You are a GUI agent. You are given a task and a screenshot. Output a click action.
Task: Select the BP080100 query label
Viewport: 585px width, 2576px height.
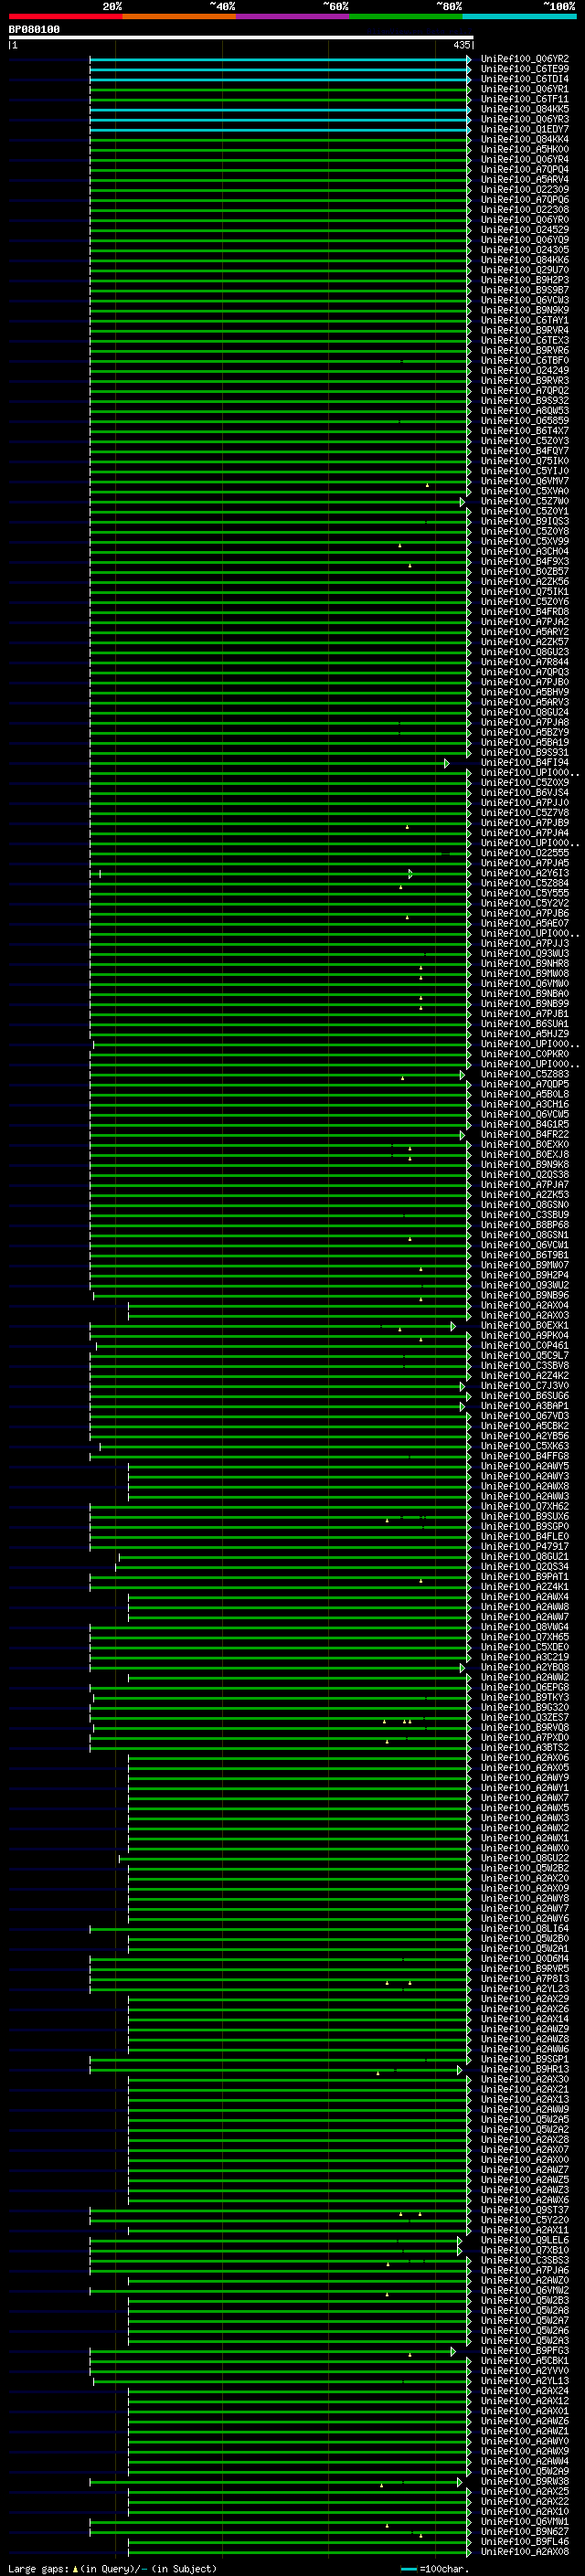[34, 29]
